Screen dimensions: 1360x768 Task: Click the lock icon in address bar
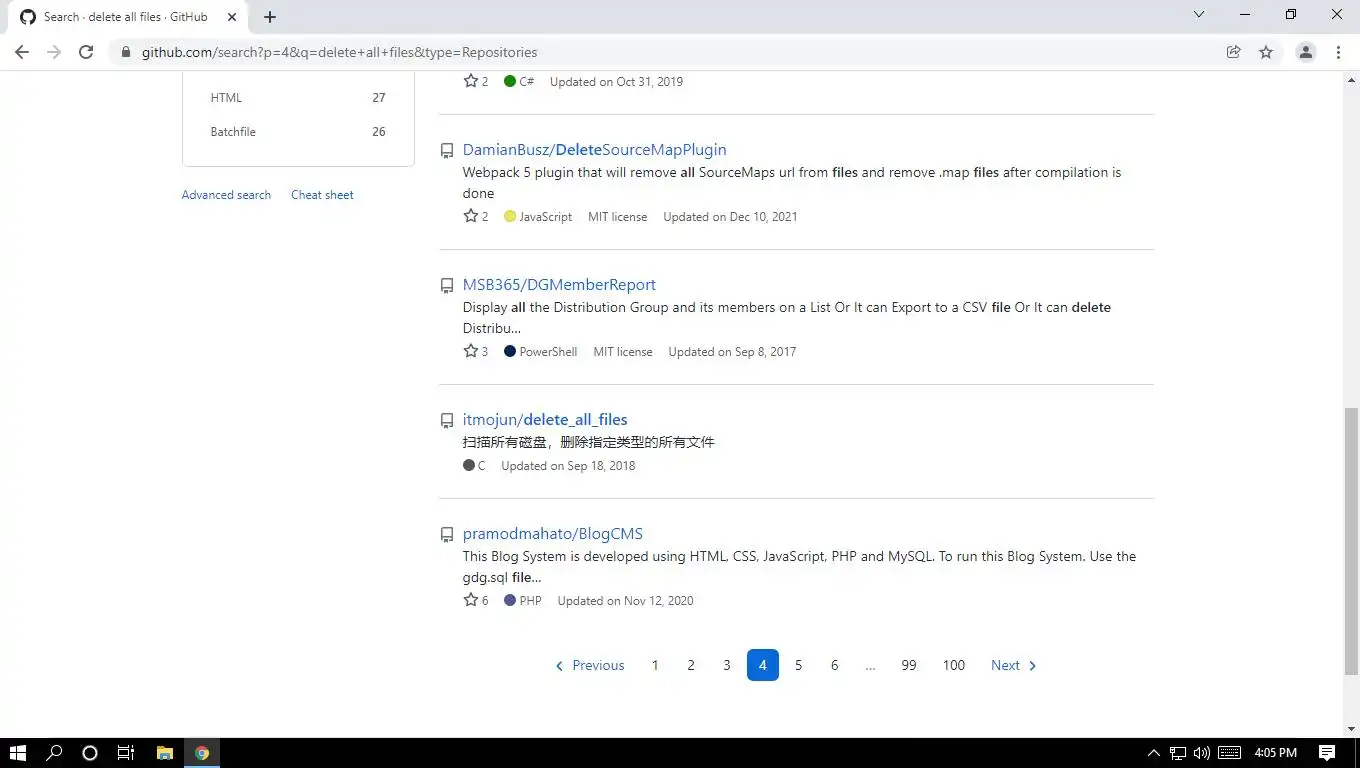coord(126,52)
